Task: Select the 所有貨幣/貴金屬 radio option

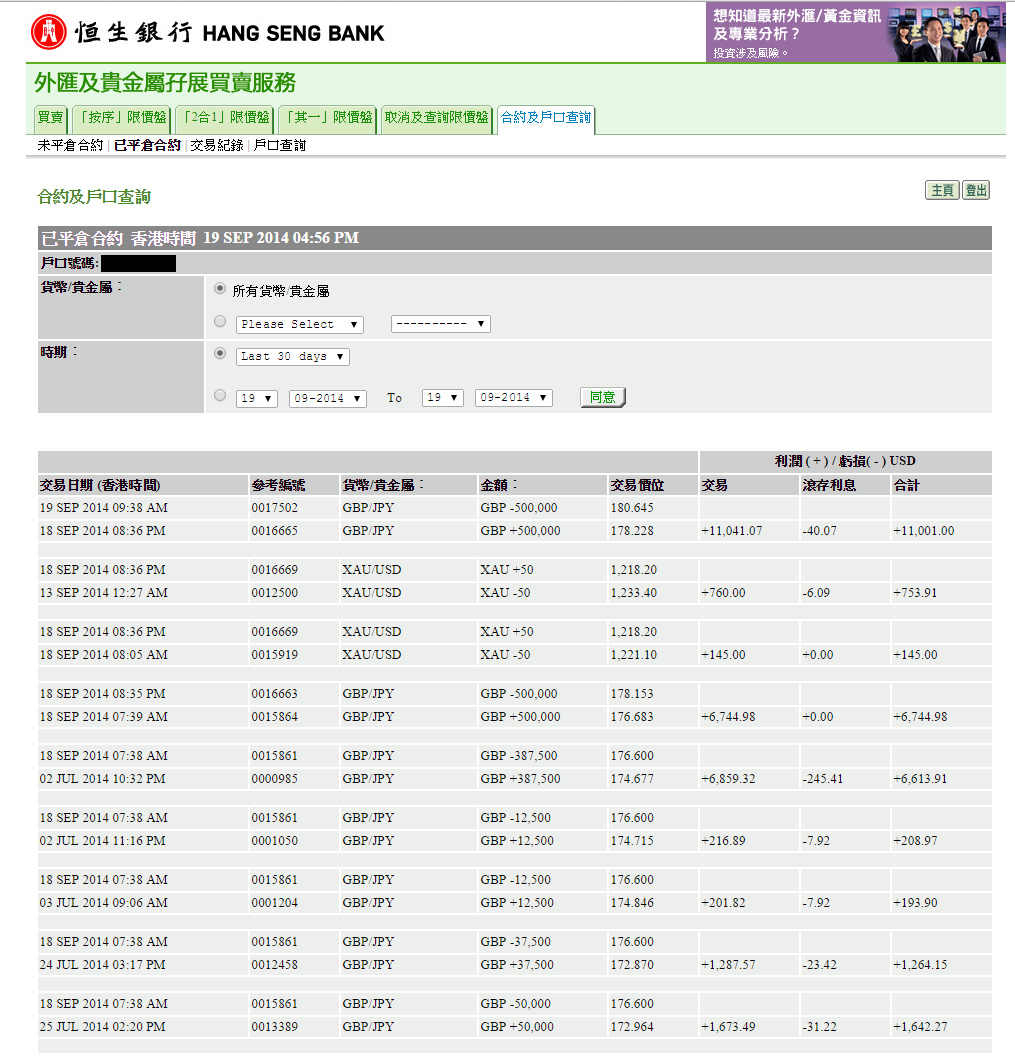Action: [220, 289]
